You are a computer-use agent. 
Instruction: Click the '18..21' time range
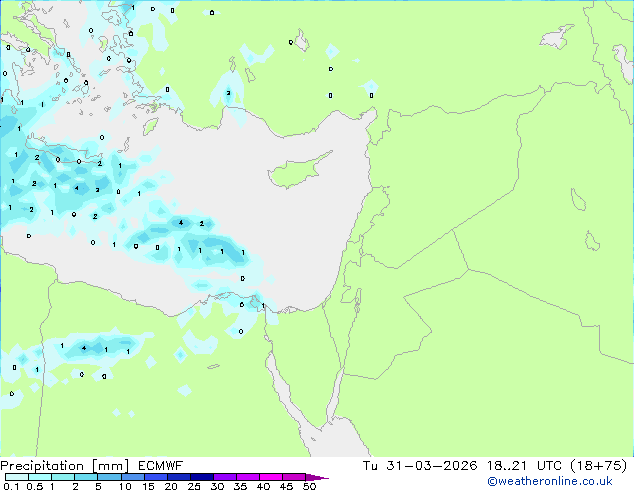pos(507,466)
